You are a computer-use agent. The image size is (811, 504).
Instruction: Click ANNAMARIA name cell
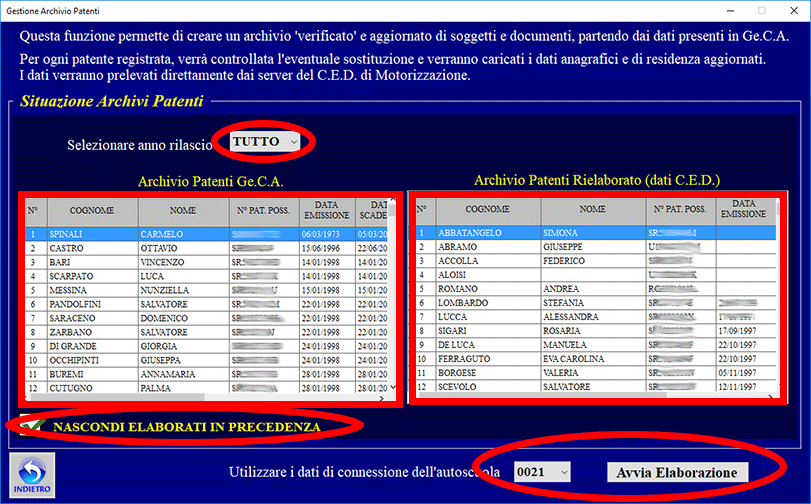click(184, 374)
